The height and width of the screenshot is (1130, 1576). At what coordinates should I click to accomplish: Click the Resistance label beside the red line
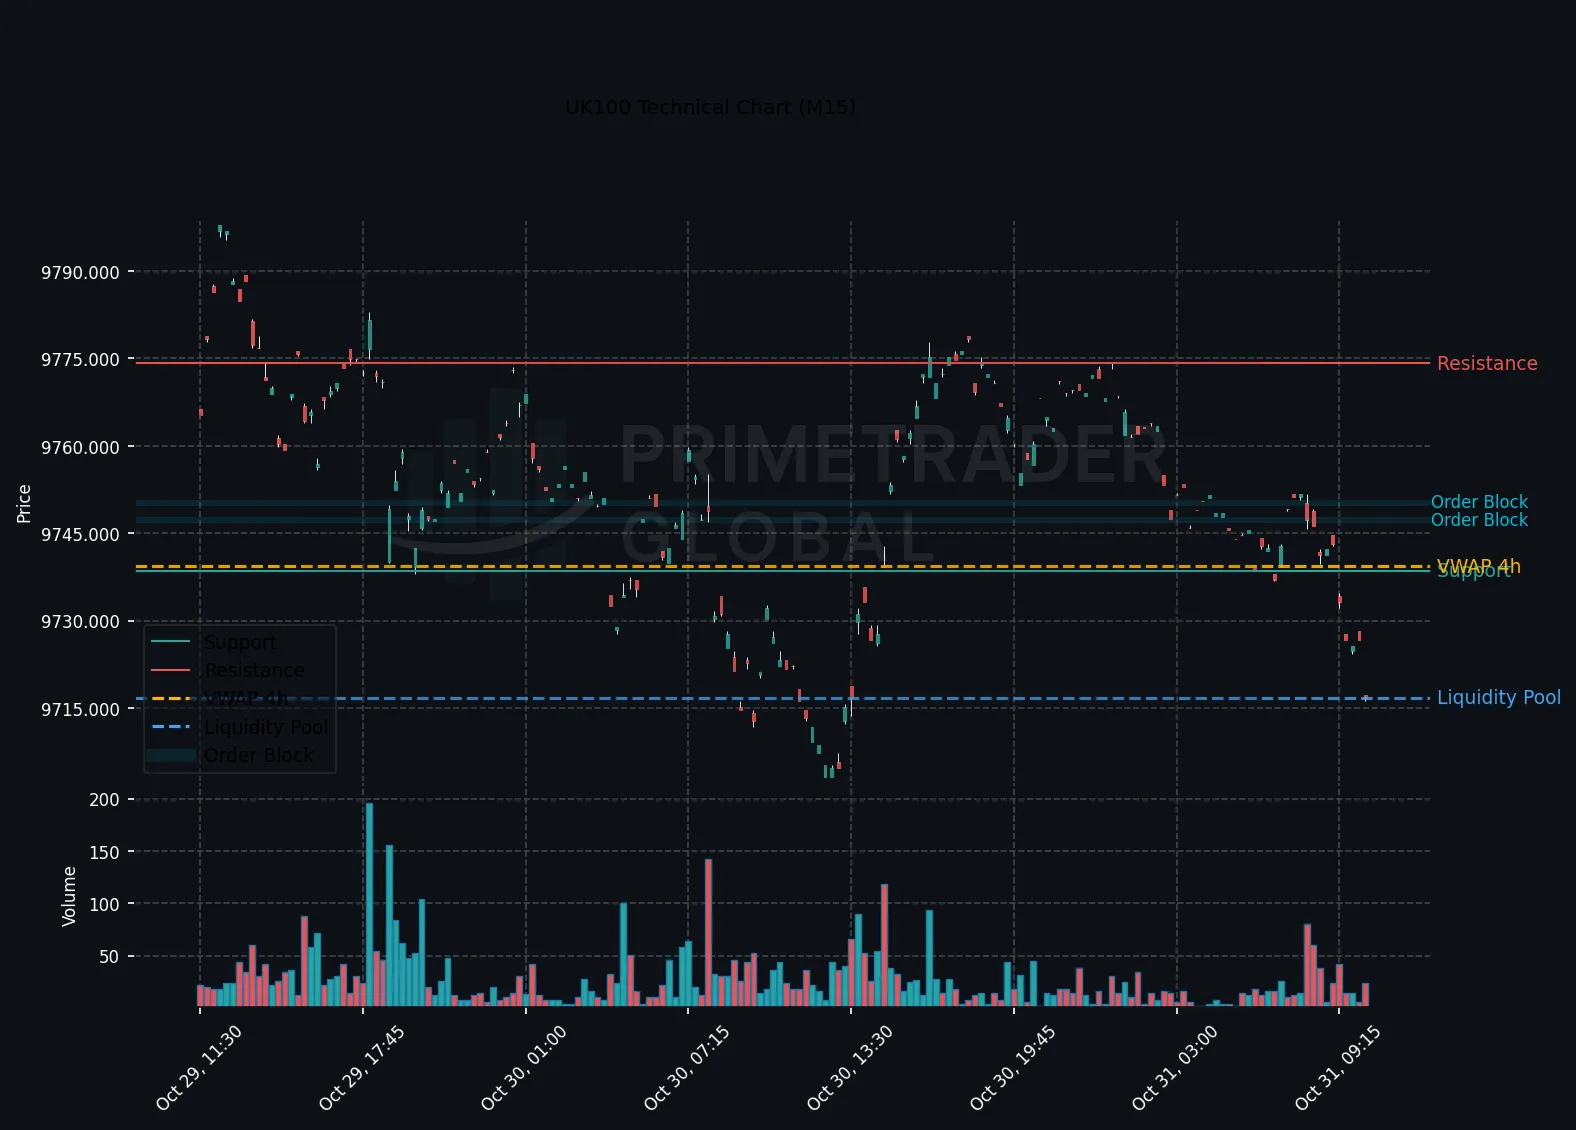coord(1487,363)
